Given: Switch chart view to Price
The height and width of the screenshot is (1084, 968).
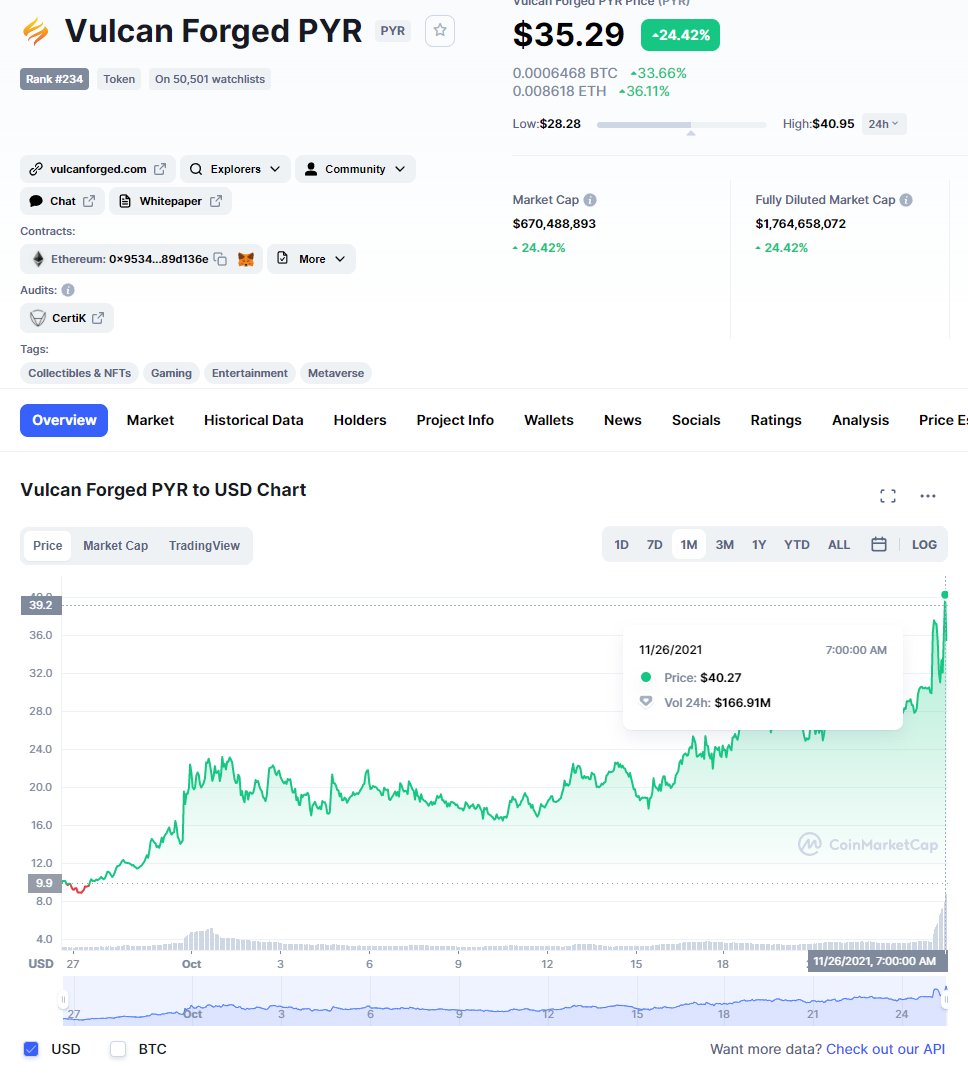Looking at the screenshot, I should pos(47,545).
